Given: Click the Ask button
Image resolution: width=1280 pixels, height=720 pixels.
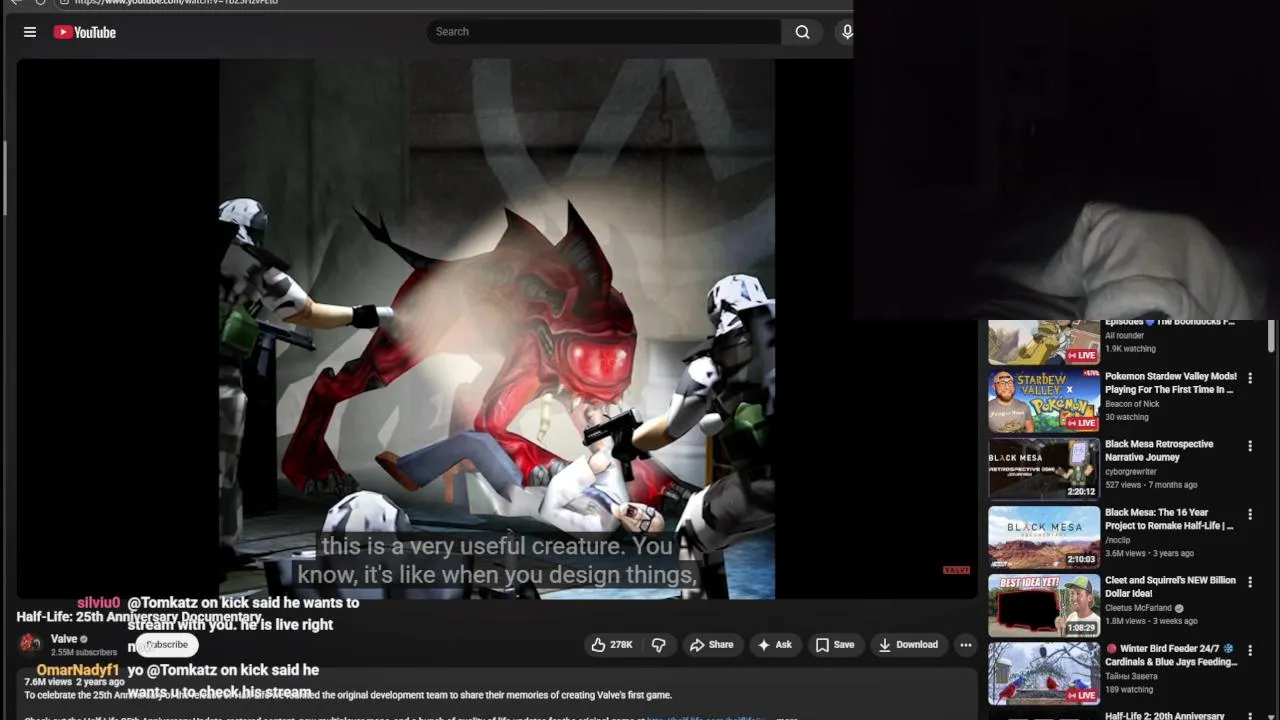Looking at the screenshot, I should (x=775, y=645).
